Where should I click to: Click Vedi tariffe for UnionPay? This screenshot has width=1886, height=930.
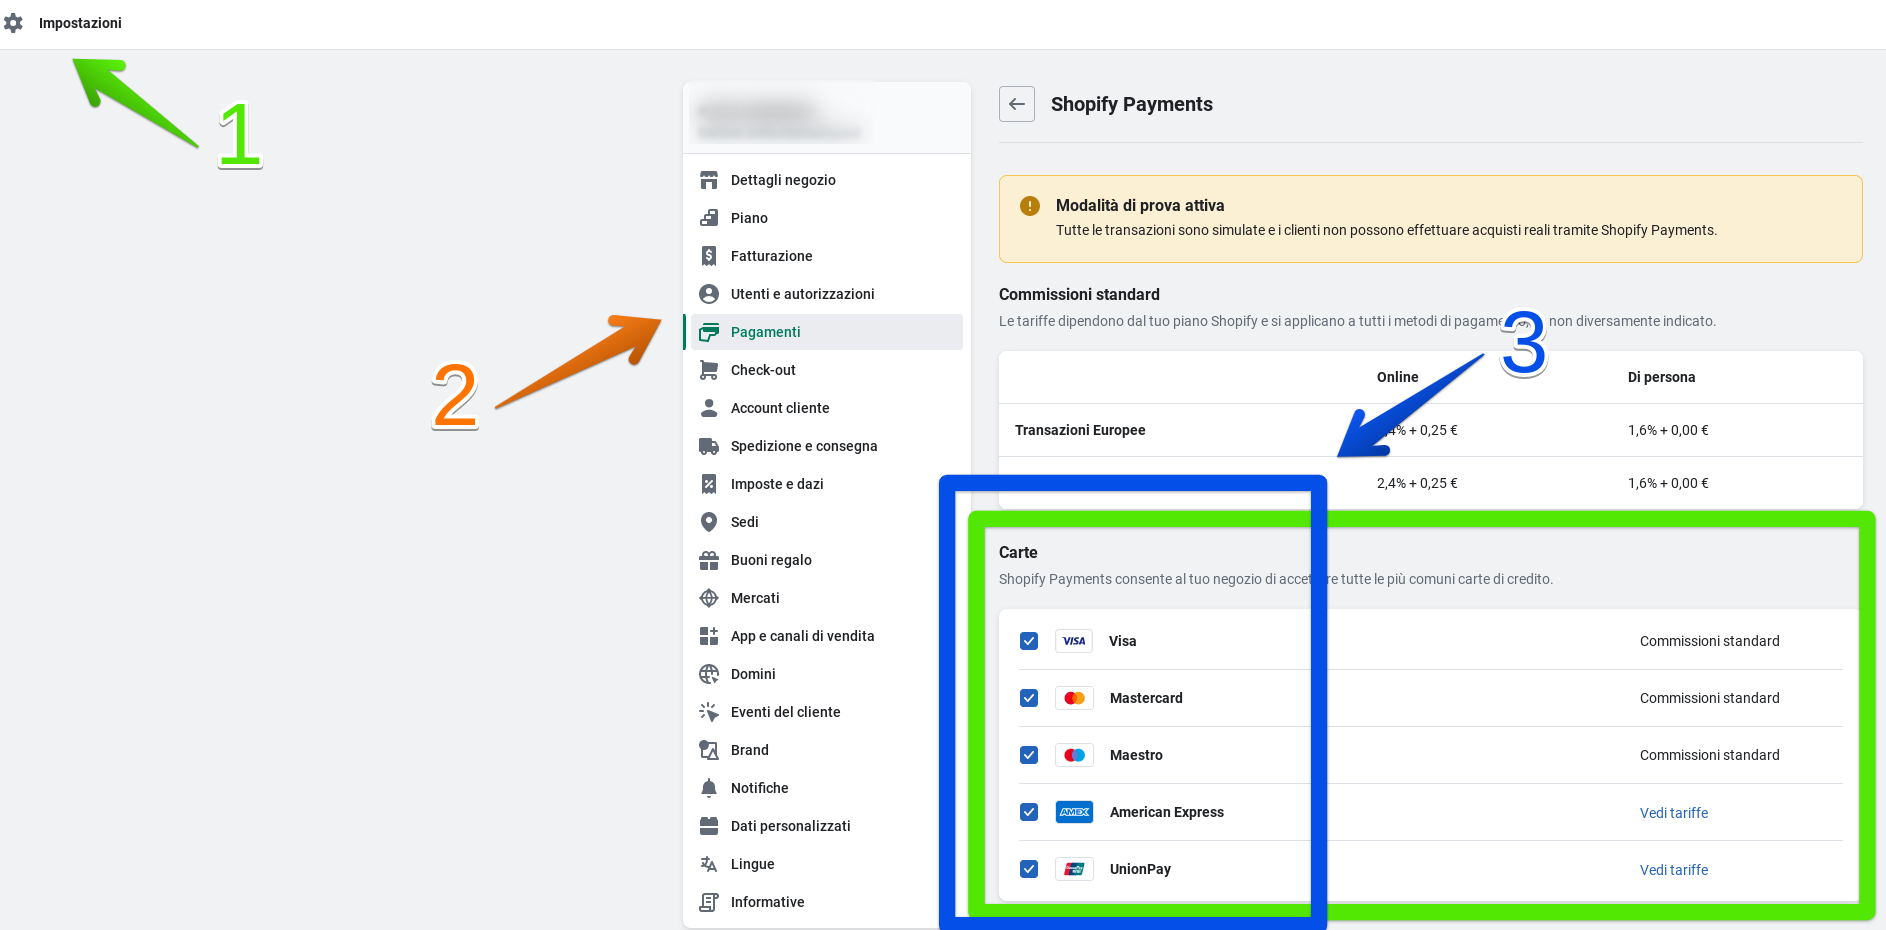(1674, 870)
